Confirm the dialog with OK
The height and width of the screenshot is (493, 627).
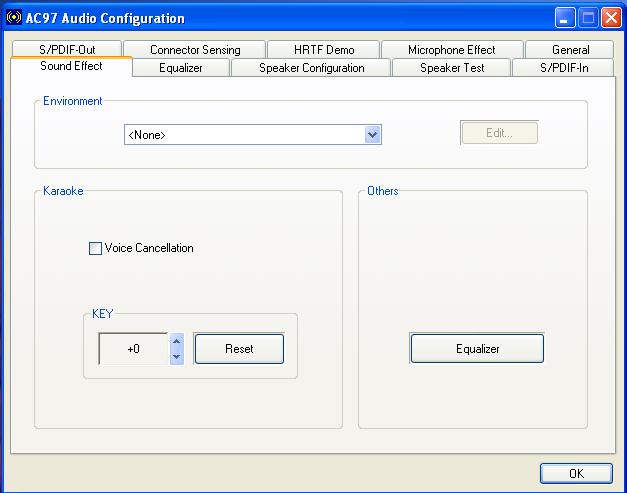coord(576,473)
